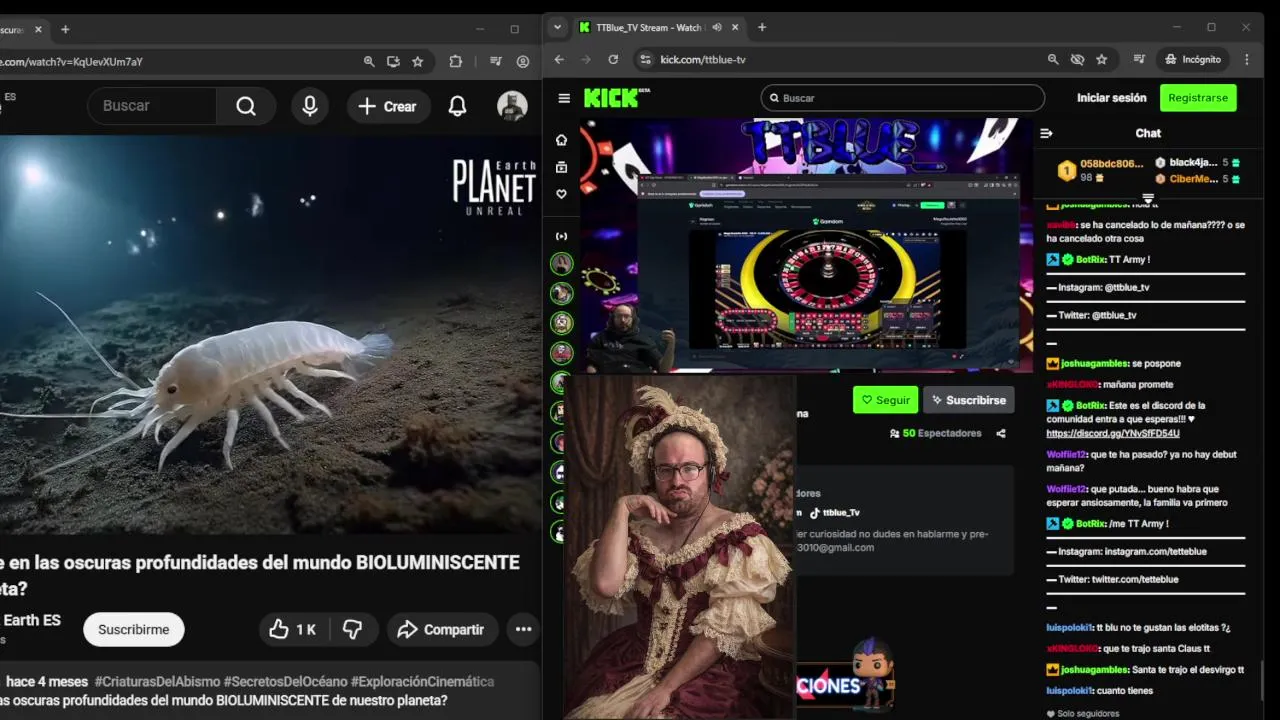Click black4ja in the chat leaderboard

click(x=1194, y=163)
